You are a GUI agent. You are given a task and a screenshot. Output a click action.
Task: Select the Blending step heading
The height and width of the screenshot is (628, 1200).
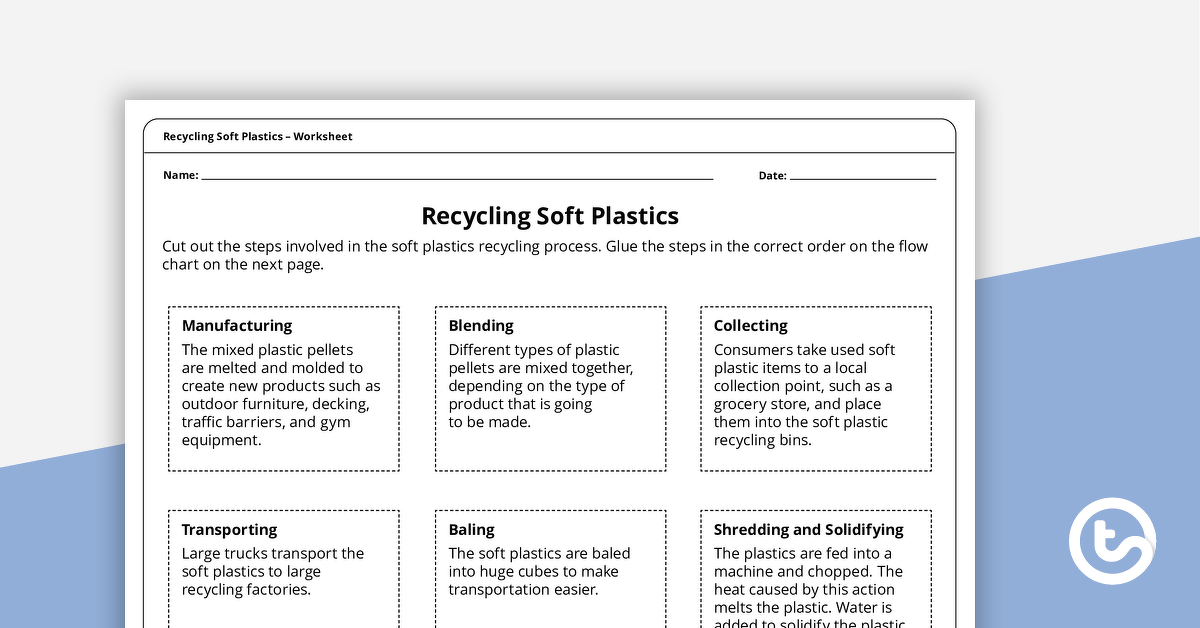click(x=481, y=326)
